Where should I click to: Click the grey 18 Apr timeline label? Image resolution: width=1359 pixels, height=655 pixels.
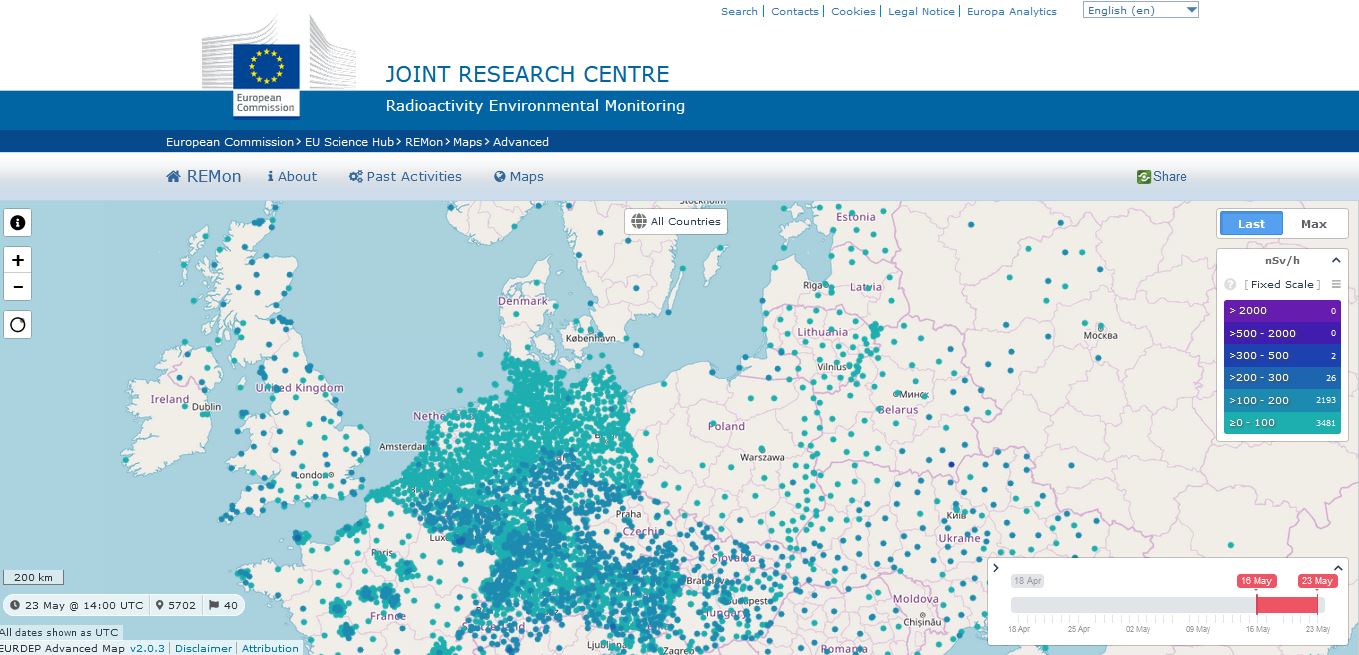pyautogui.click(x=1027, y=581)
